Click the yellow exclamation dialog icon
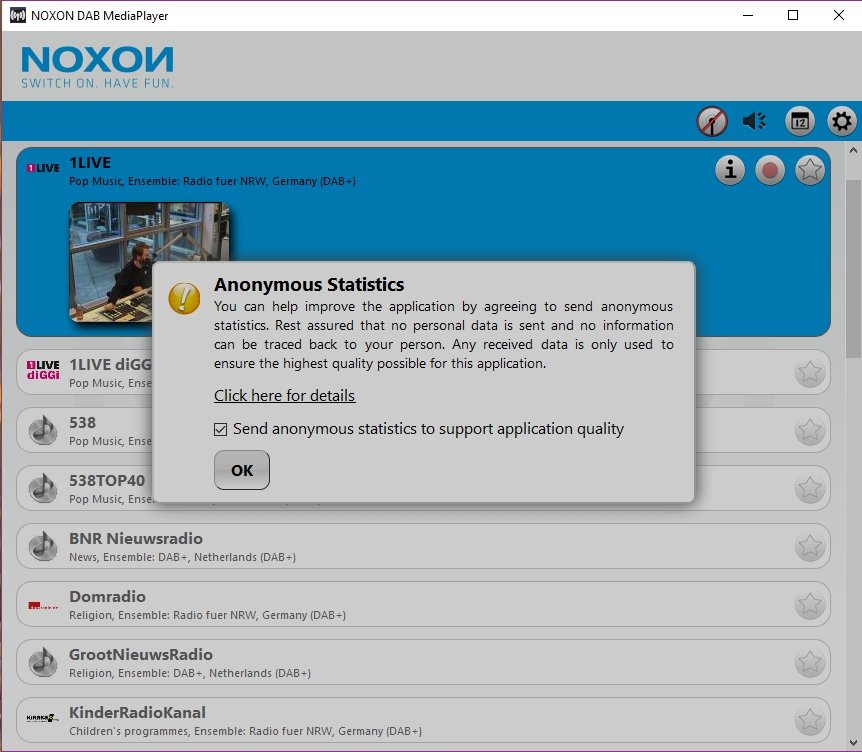 click(184, 298)
